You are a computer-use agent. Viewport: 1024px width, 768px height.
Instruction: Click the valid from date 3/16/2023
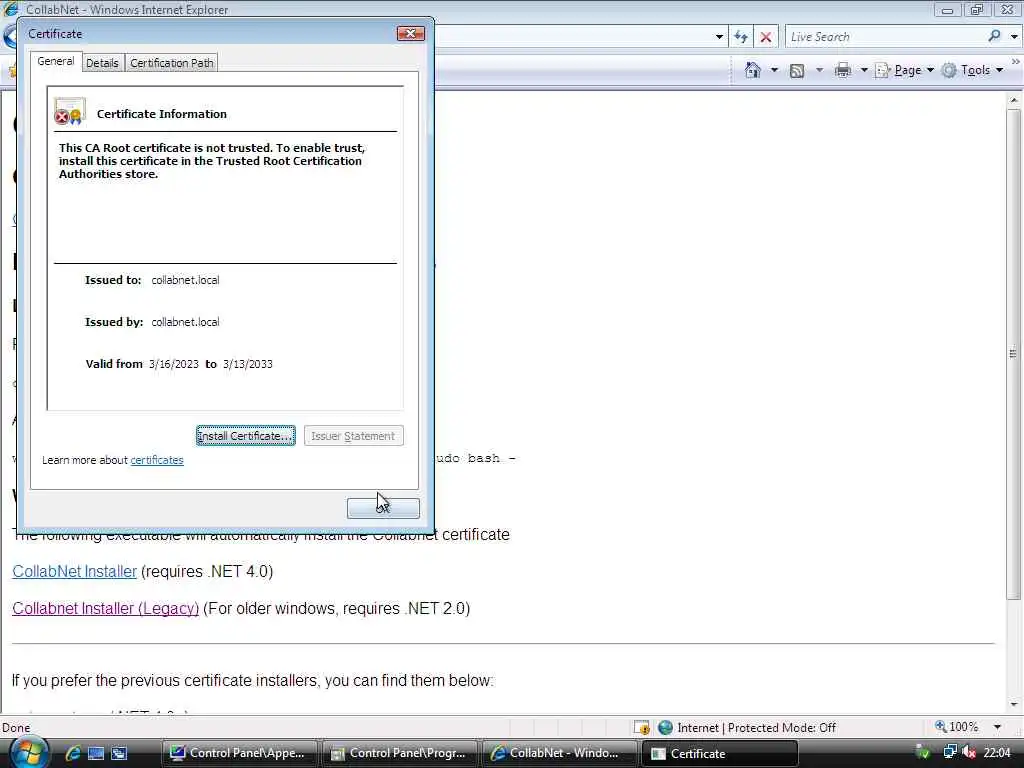pos(174,364)
